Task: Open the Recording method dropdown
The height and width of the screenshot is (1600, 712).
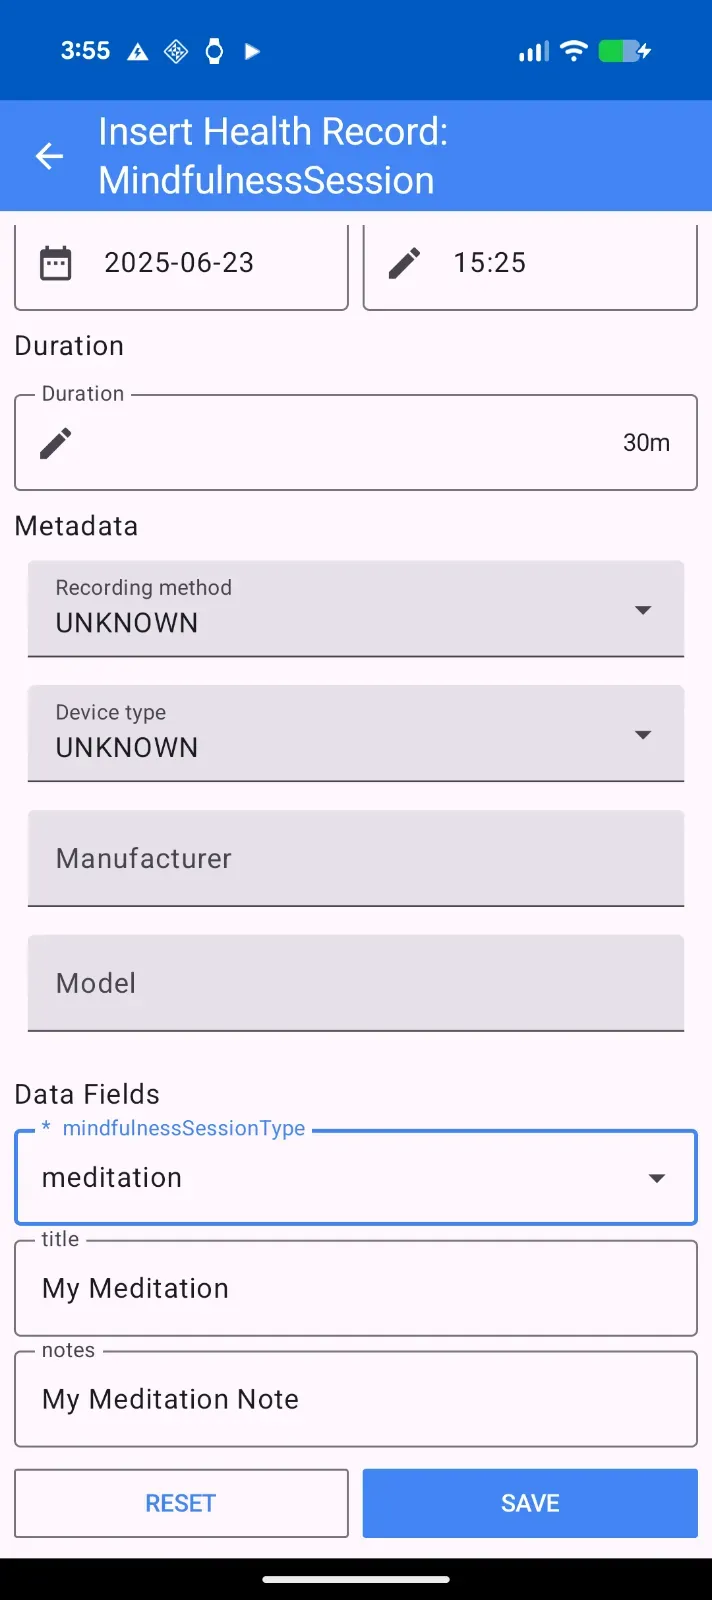Action: coord(356,609)
